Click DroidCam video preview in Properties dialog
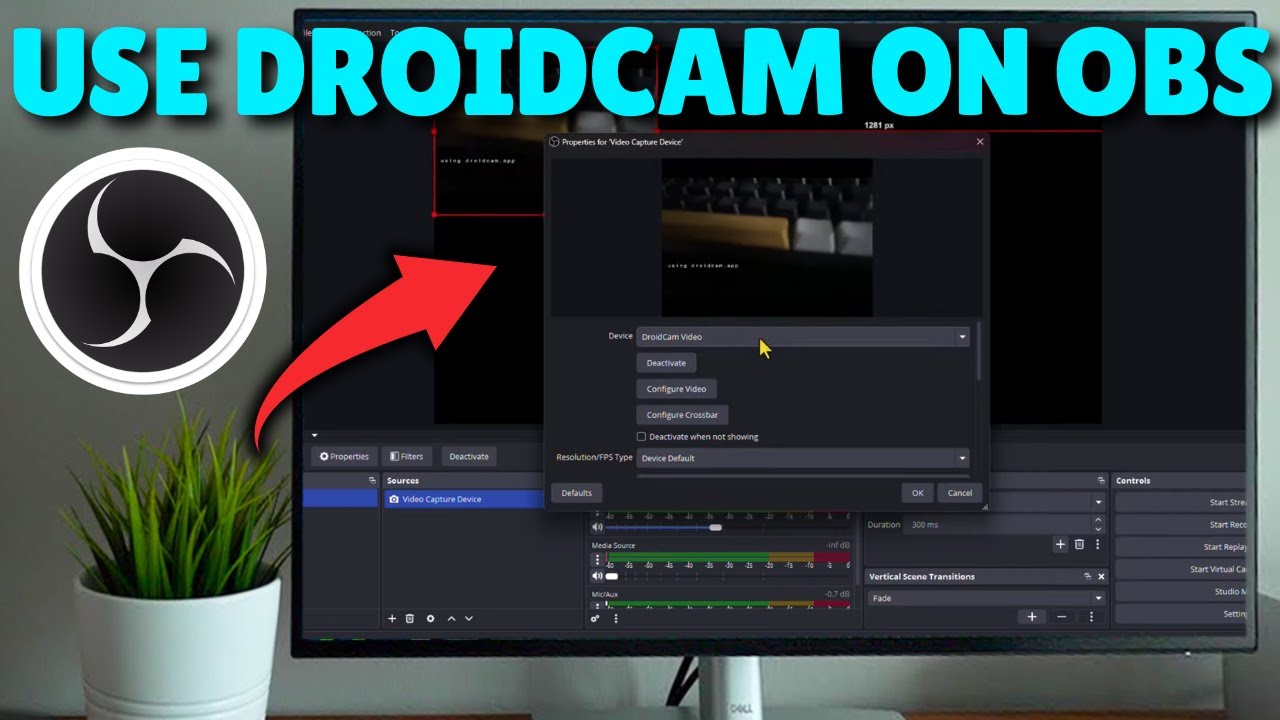This screenshot has width=1280, height=720. [767, 238]
